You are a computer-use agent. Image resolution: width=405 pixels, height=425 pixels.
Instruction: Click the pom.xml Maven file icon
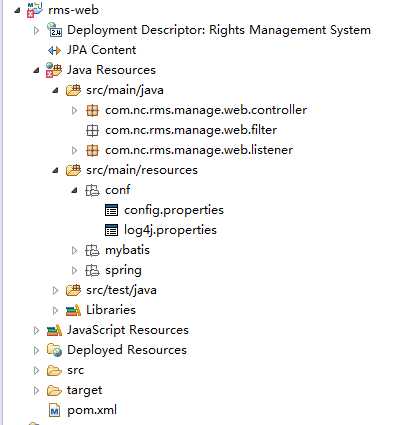pyautogui.click(x=54, y=410)
